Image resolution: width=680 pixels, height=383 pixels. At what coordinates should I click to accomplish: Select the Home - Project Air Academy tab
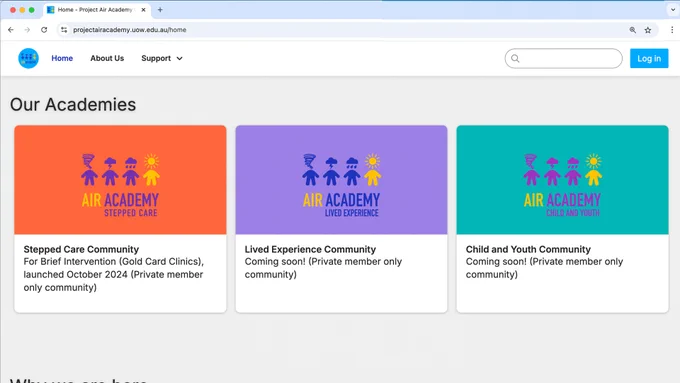[x=96, y=10]
